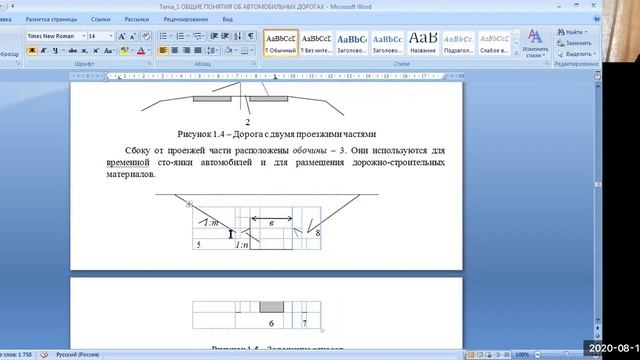Open line spacing options
The image size is (640, 360).
[x=212, y=51]
